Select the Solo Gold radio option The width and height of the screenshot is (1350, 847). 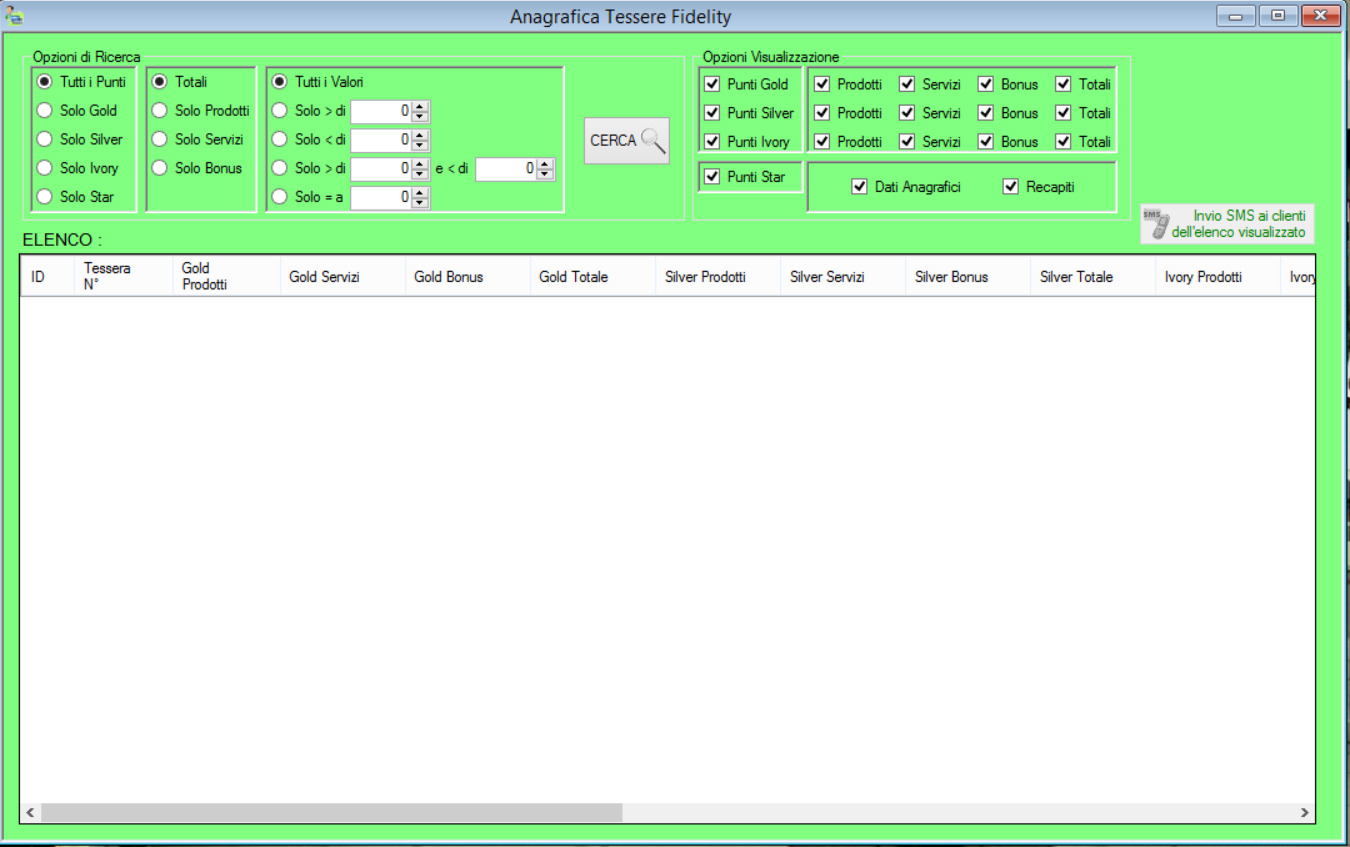coord(77,111)
